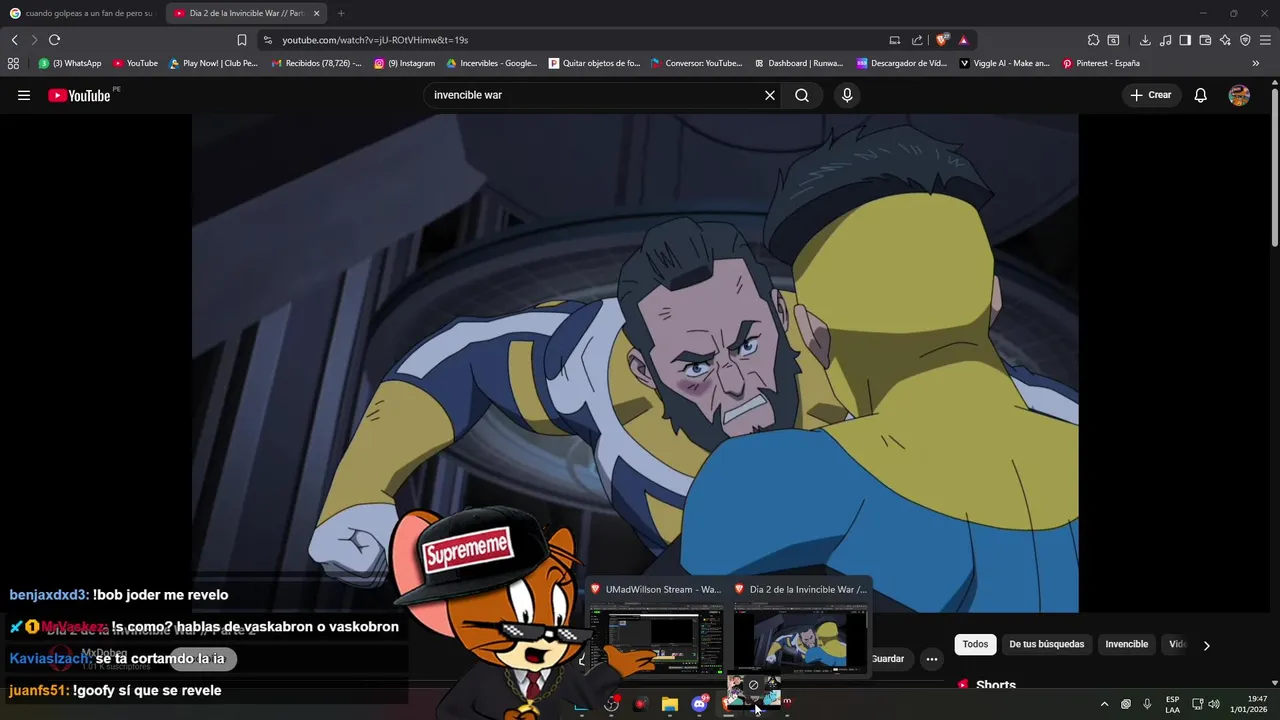Click the system tray microphone icon

click(1147, 704)
